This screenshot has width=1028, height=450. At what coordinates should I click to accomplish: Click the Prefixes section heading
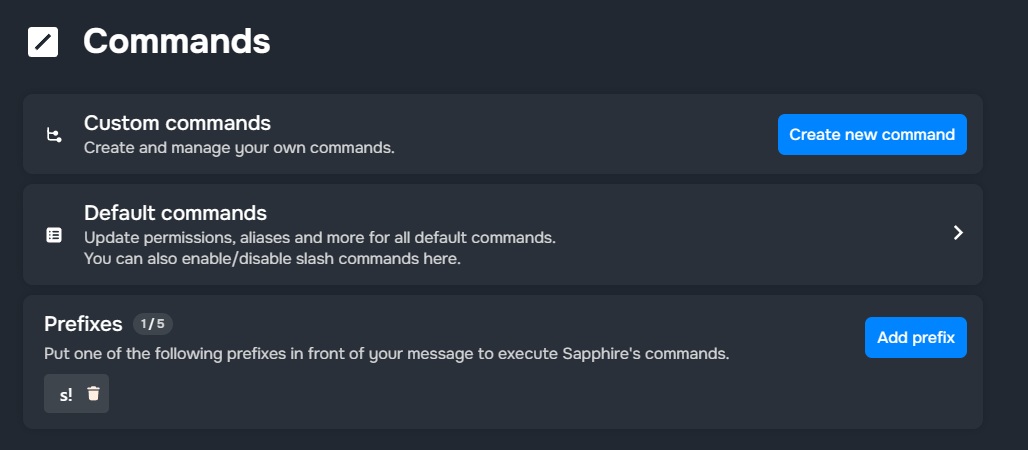coord(83,324)
